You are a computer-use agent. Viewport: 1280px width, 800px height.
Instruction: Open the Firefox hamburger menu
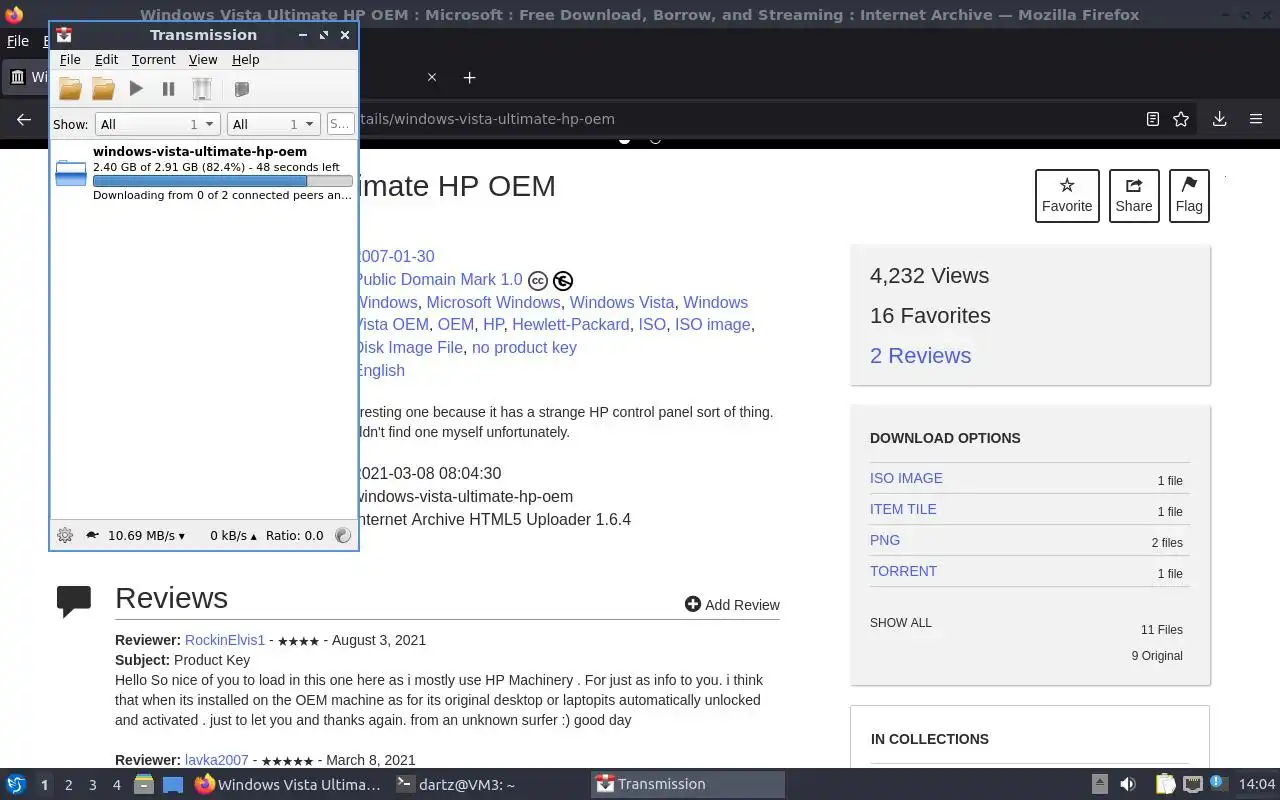tap(1256, 119)
